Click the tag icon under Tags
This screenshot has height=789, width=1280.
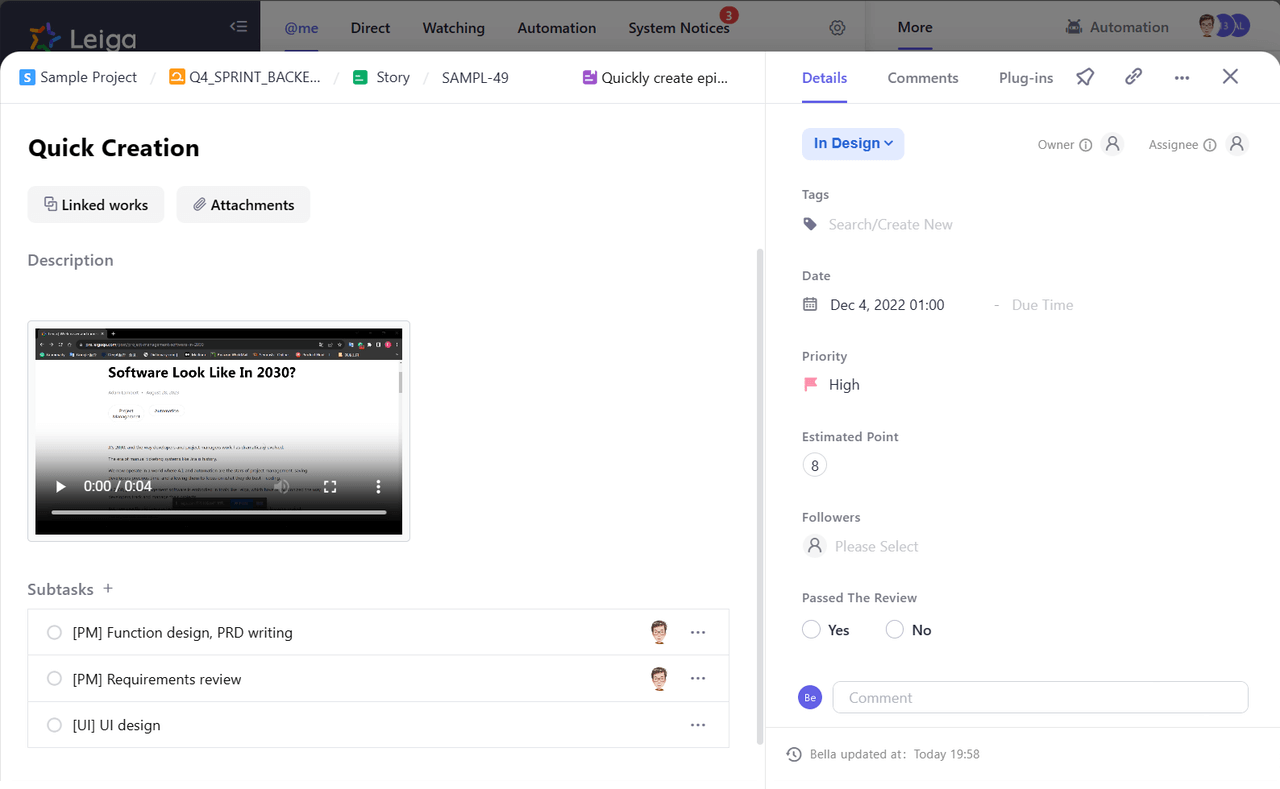click(x=810, y=224)
